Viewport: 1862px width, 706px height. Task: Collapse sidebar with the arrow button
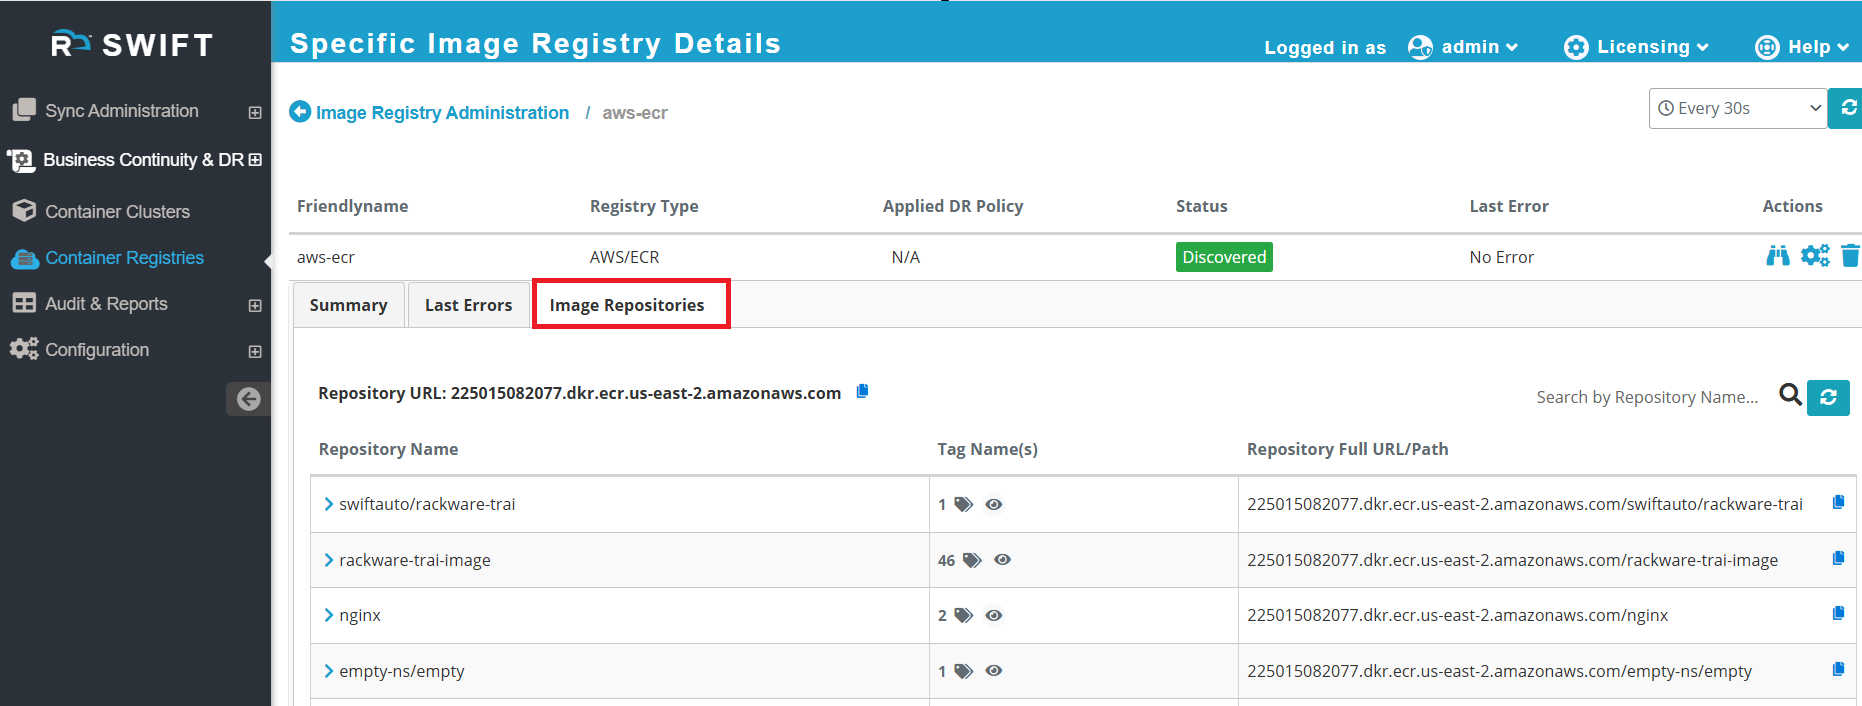[249, 399]
